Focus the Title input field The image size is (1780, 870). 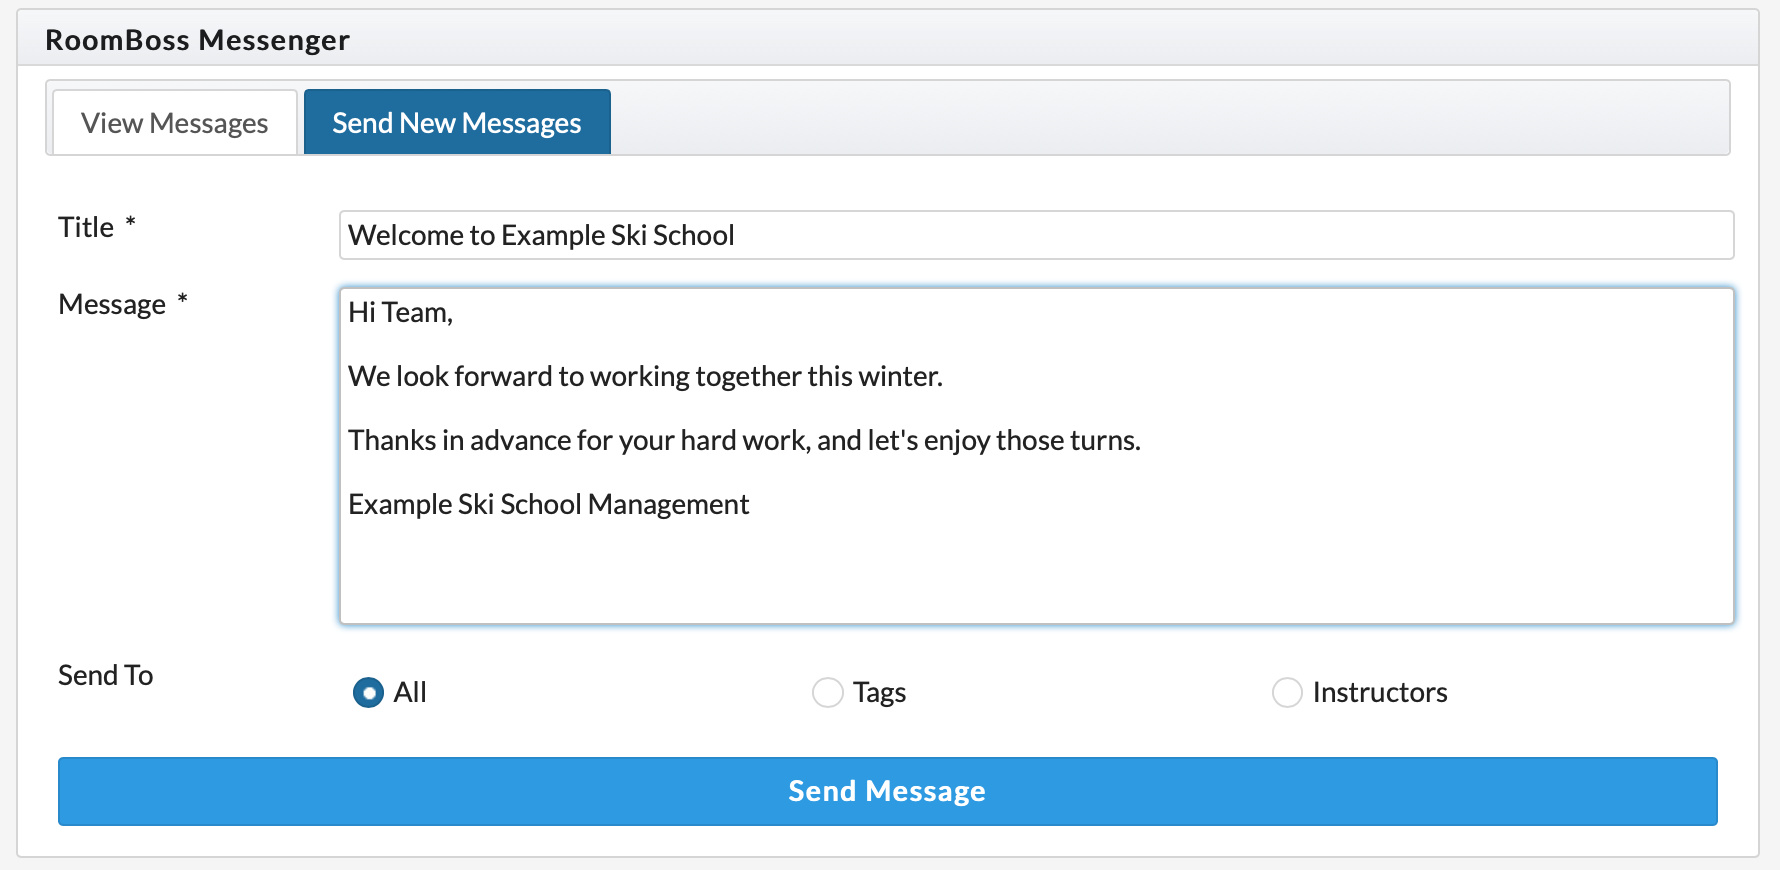pyautogui.click(x=1035, y=235)
